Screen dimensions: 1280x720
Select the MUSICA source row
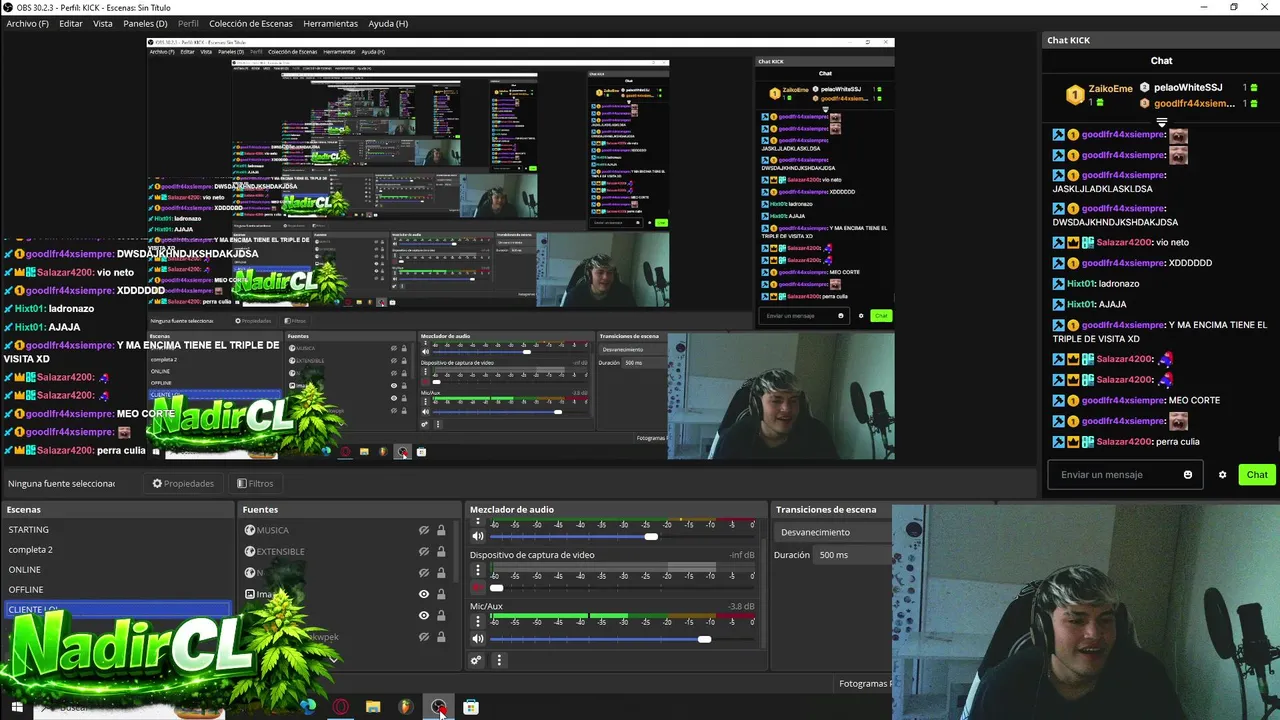coord(346,530)
